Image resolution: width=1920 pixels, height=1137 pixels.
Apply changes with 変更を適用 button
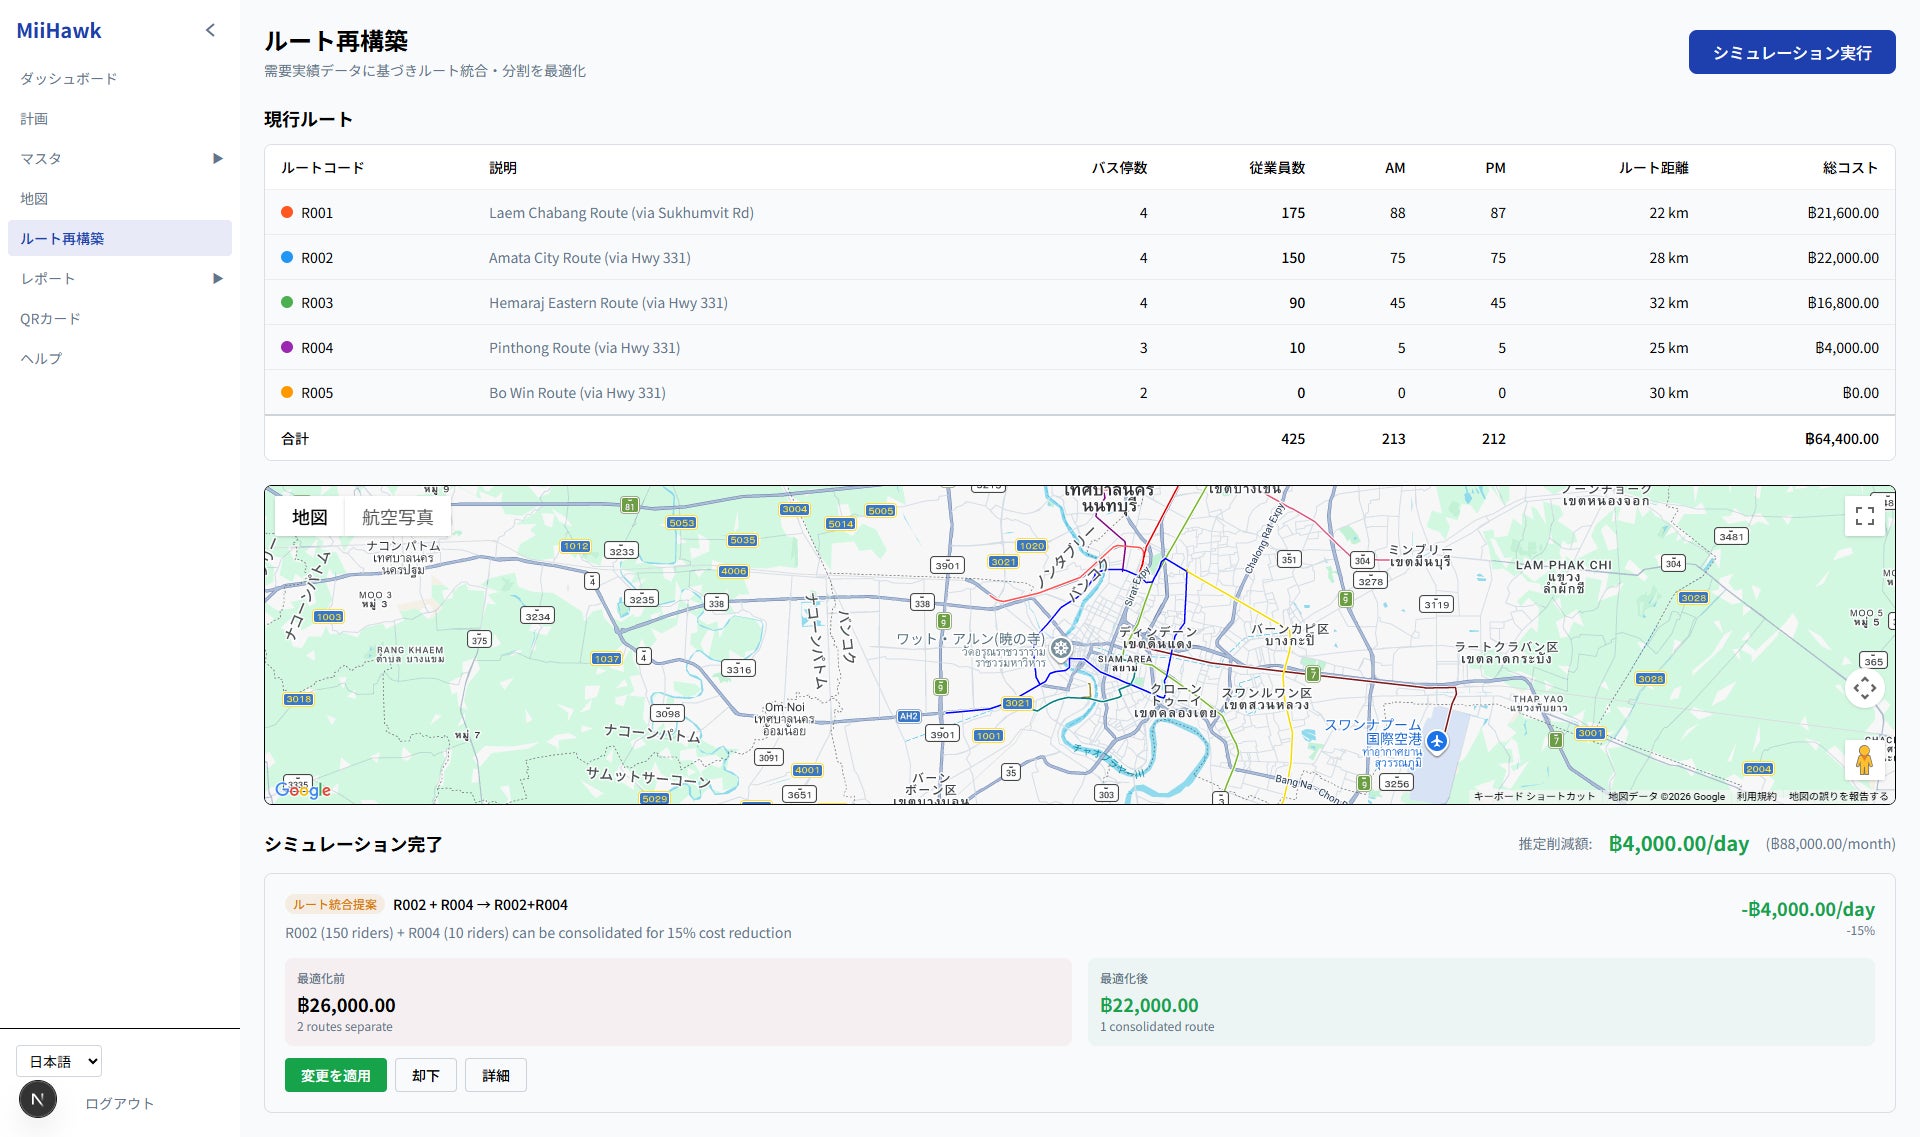pyautogui.click(x=335, y=1075)
